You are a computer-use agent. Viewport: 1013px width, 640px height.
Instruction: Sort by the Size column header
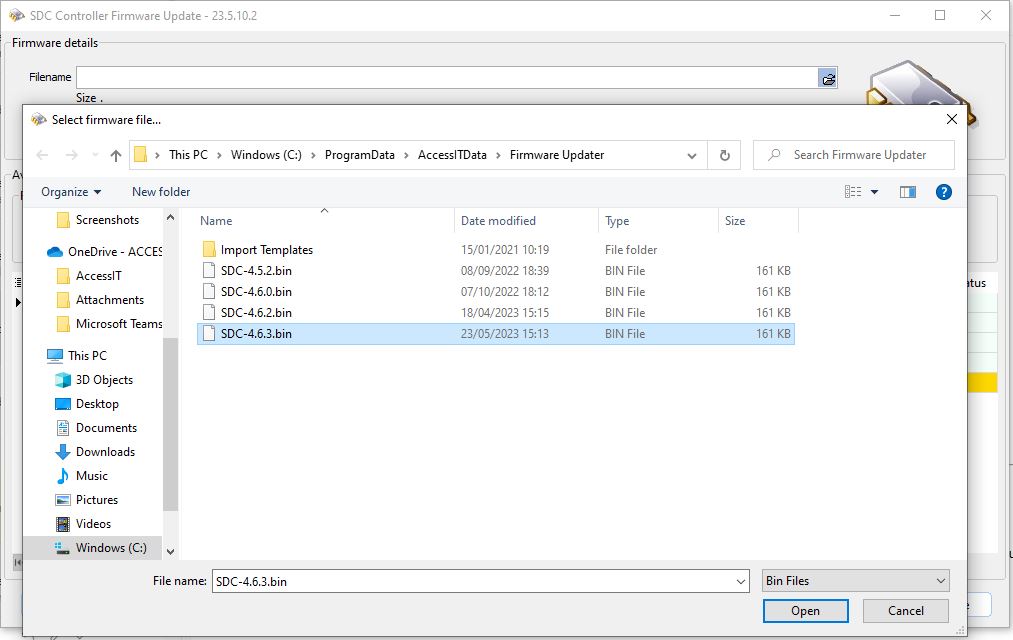735,221
